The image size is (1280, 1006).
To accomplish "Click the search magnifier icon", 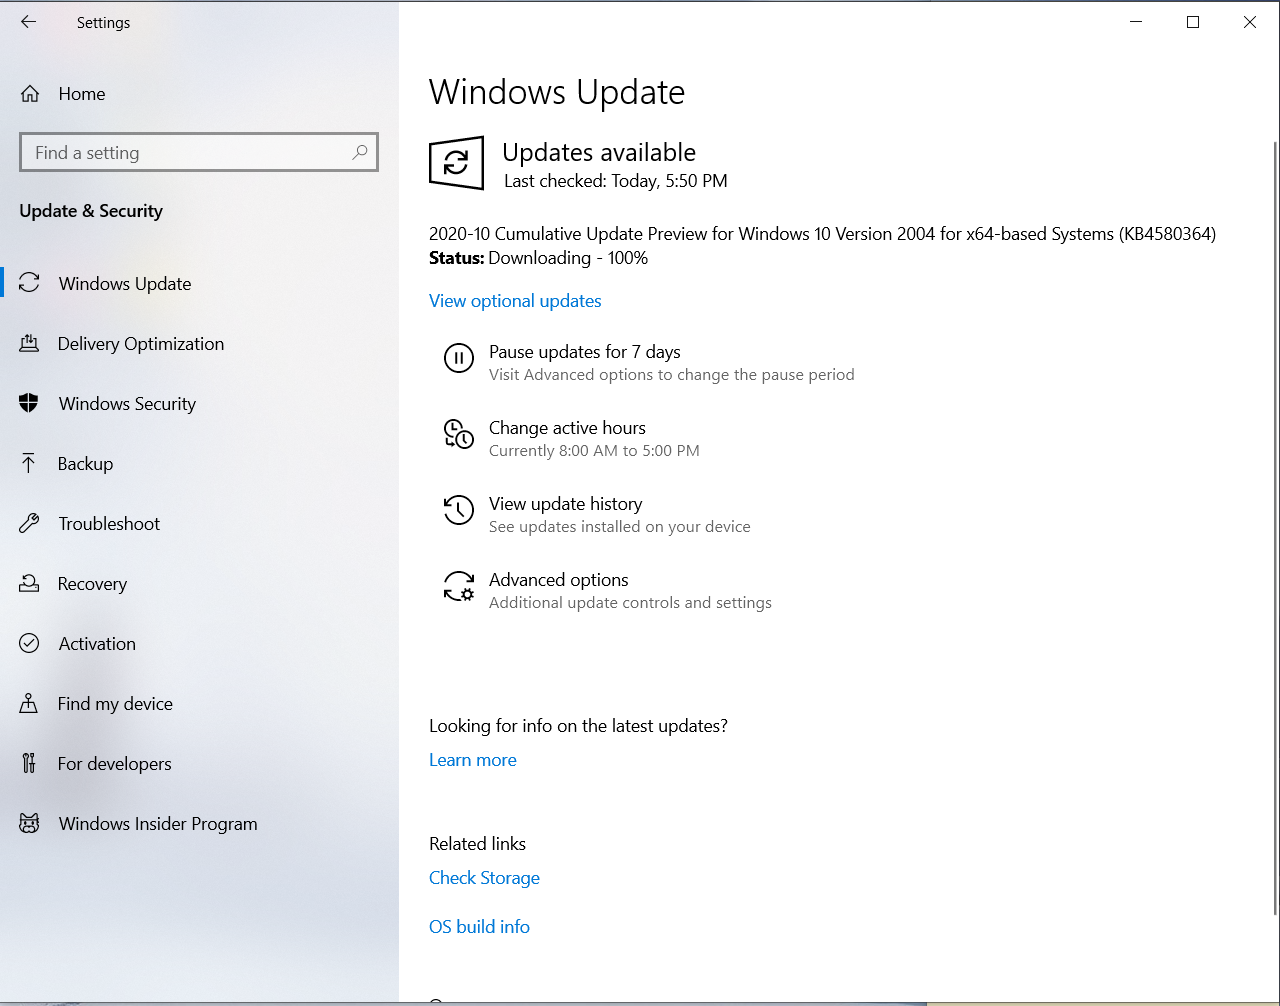I will [x=360, y=152].
